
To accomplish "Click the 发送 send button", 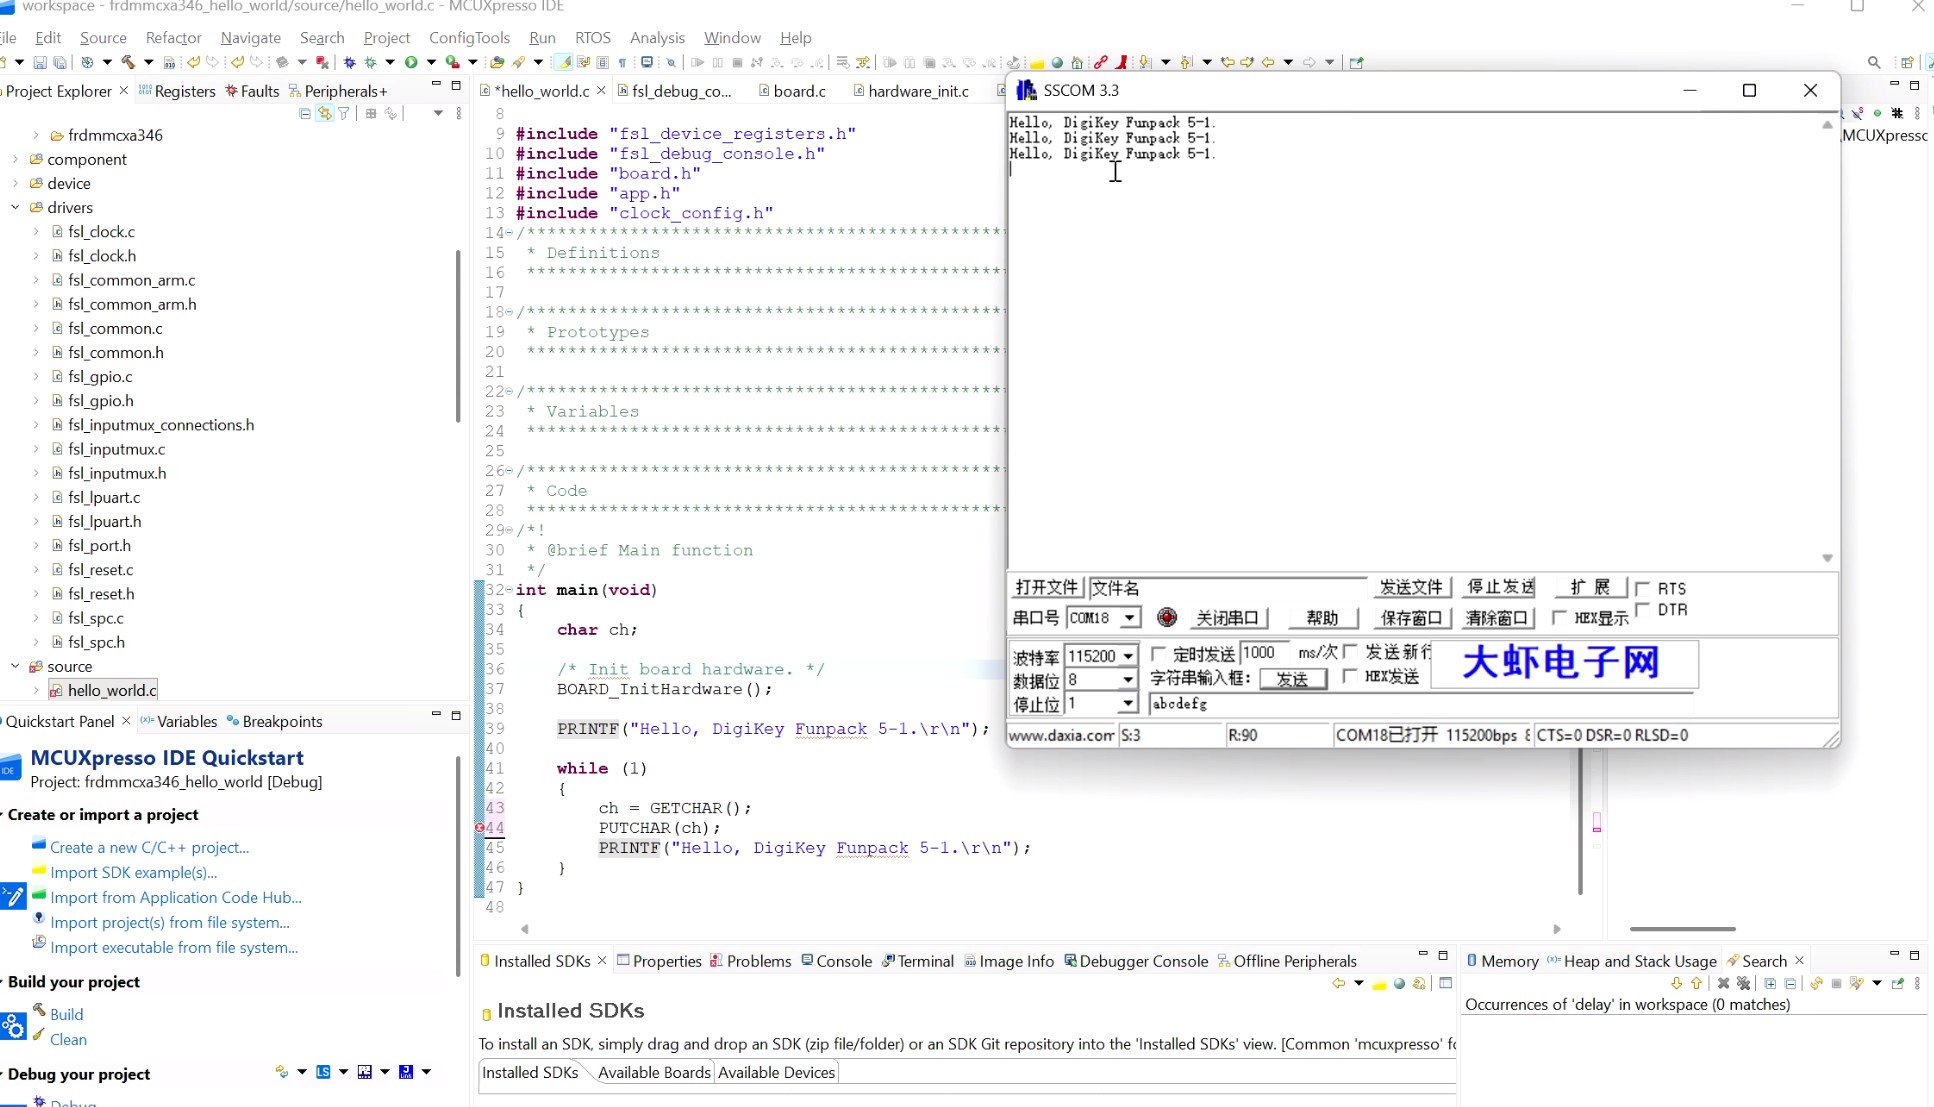I will (1292, 679).
